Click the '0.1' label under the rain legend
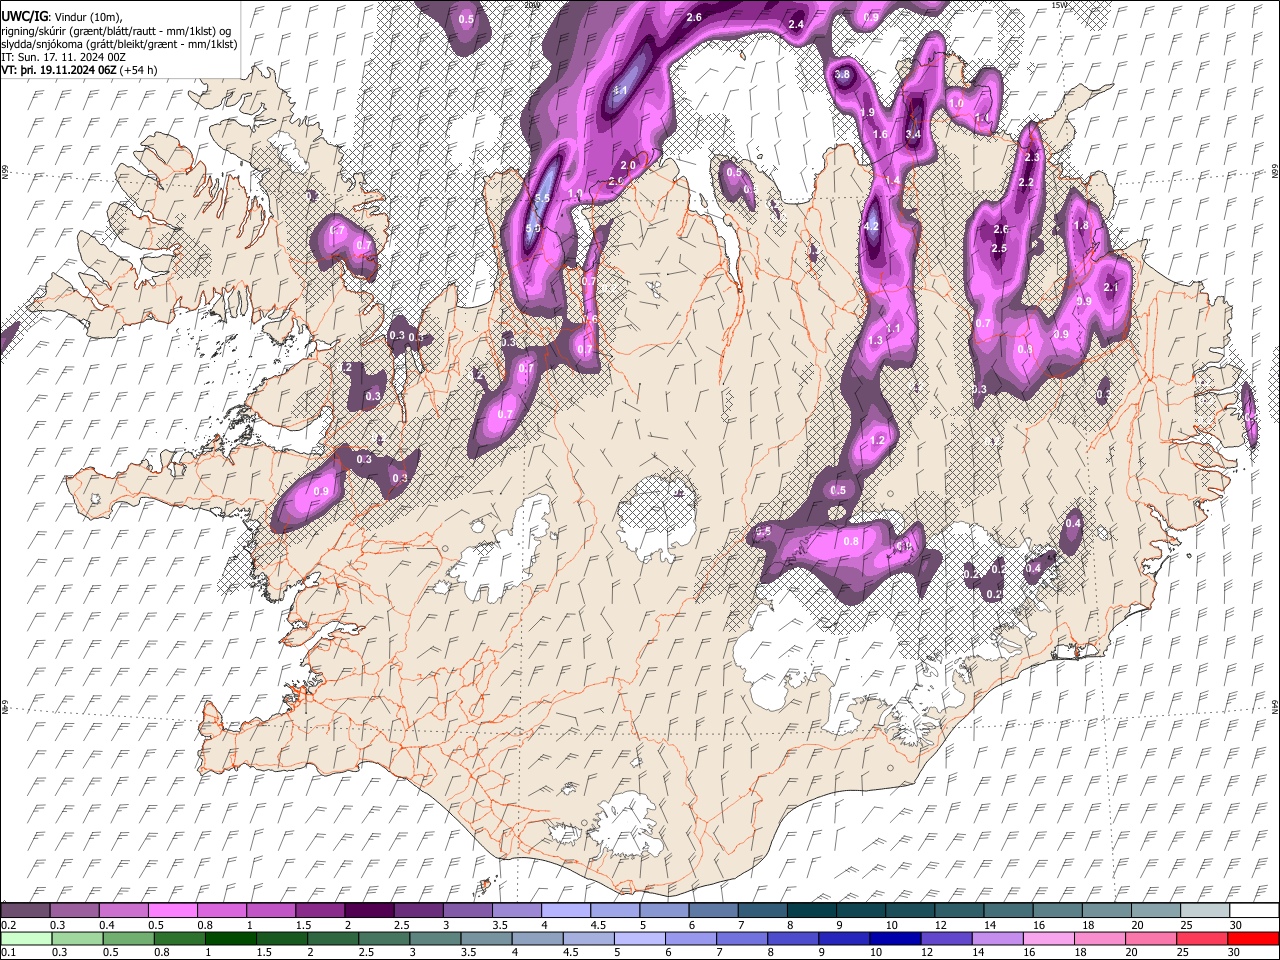Image resolution: width=1280 pixels, height=960 pixels. tap(8, 953)
